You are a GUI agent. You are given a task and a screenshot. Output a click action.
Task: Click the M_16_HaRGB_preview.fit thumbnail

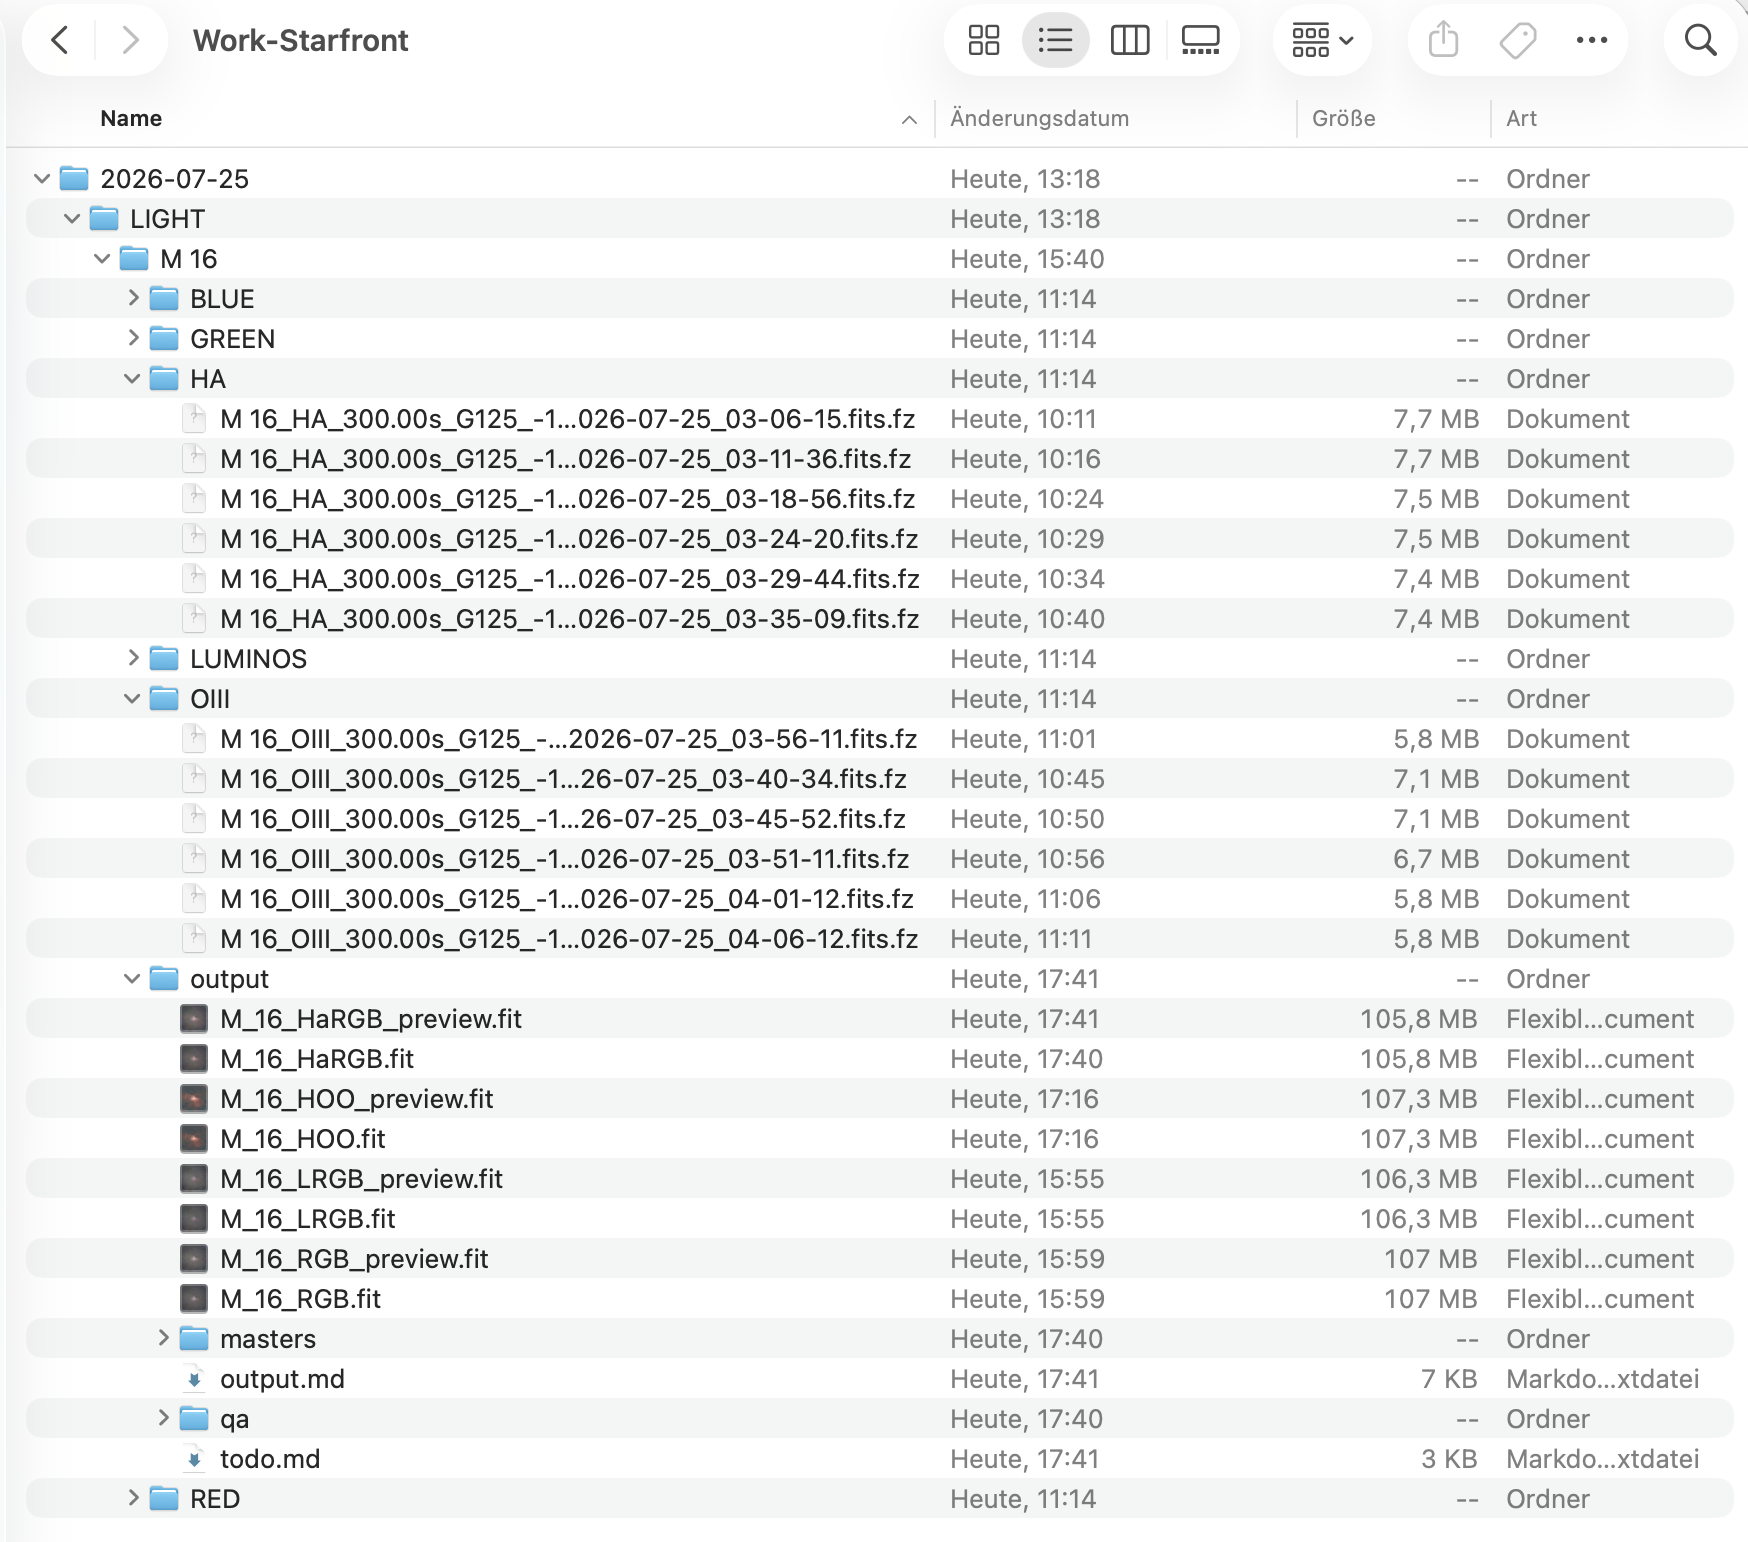tap(194, 1019)
